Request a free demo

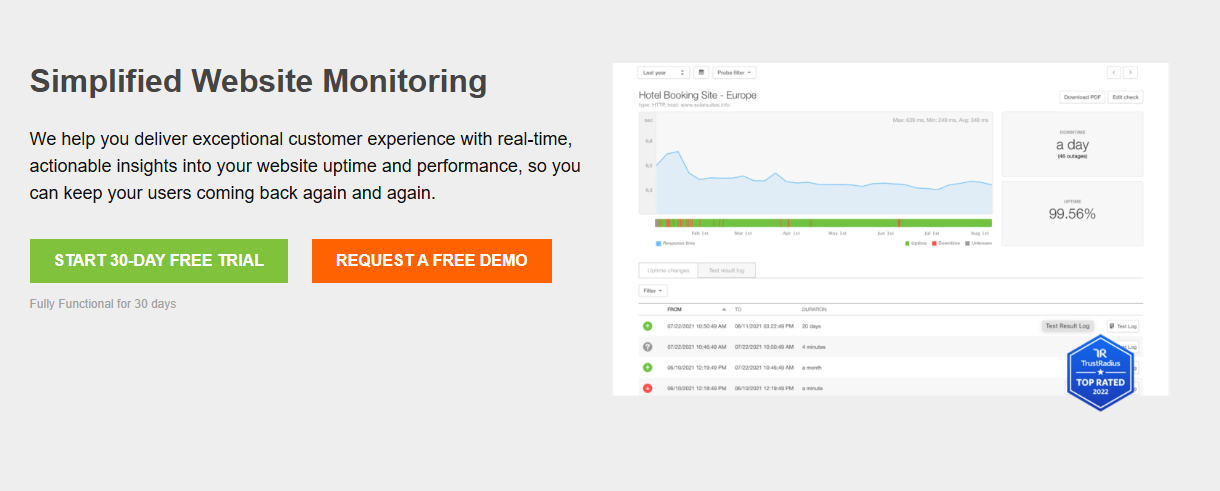coord(432,261)
